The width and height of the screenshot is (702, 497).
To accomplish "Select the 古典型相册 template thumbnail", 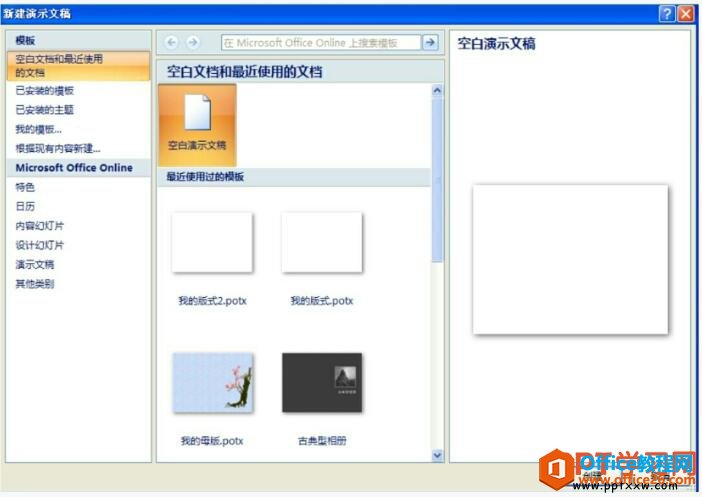I will (322, 383).
